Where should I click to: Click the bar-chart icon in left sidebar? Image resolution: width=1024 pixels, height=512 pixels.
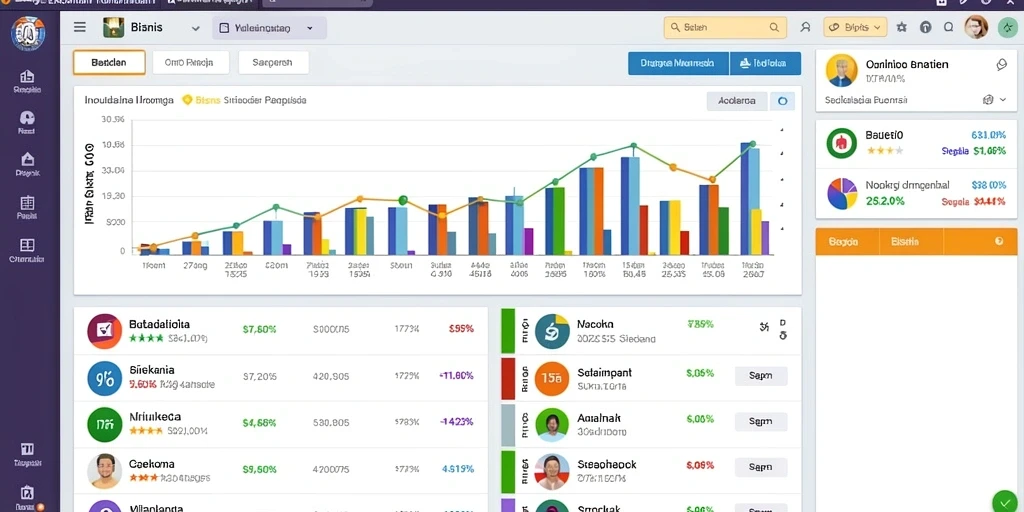tap(27, 77)
